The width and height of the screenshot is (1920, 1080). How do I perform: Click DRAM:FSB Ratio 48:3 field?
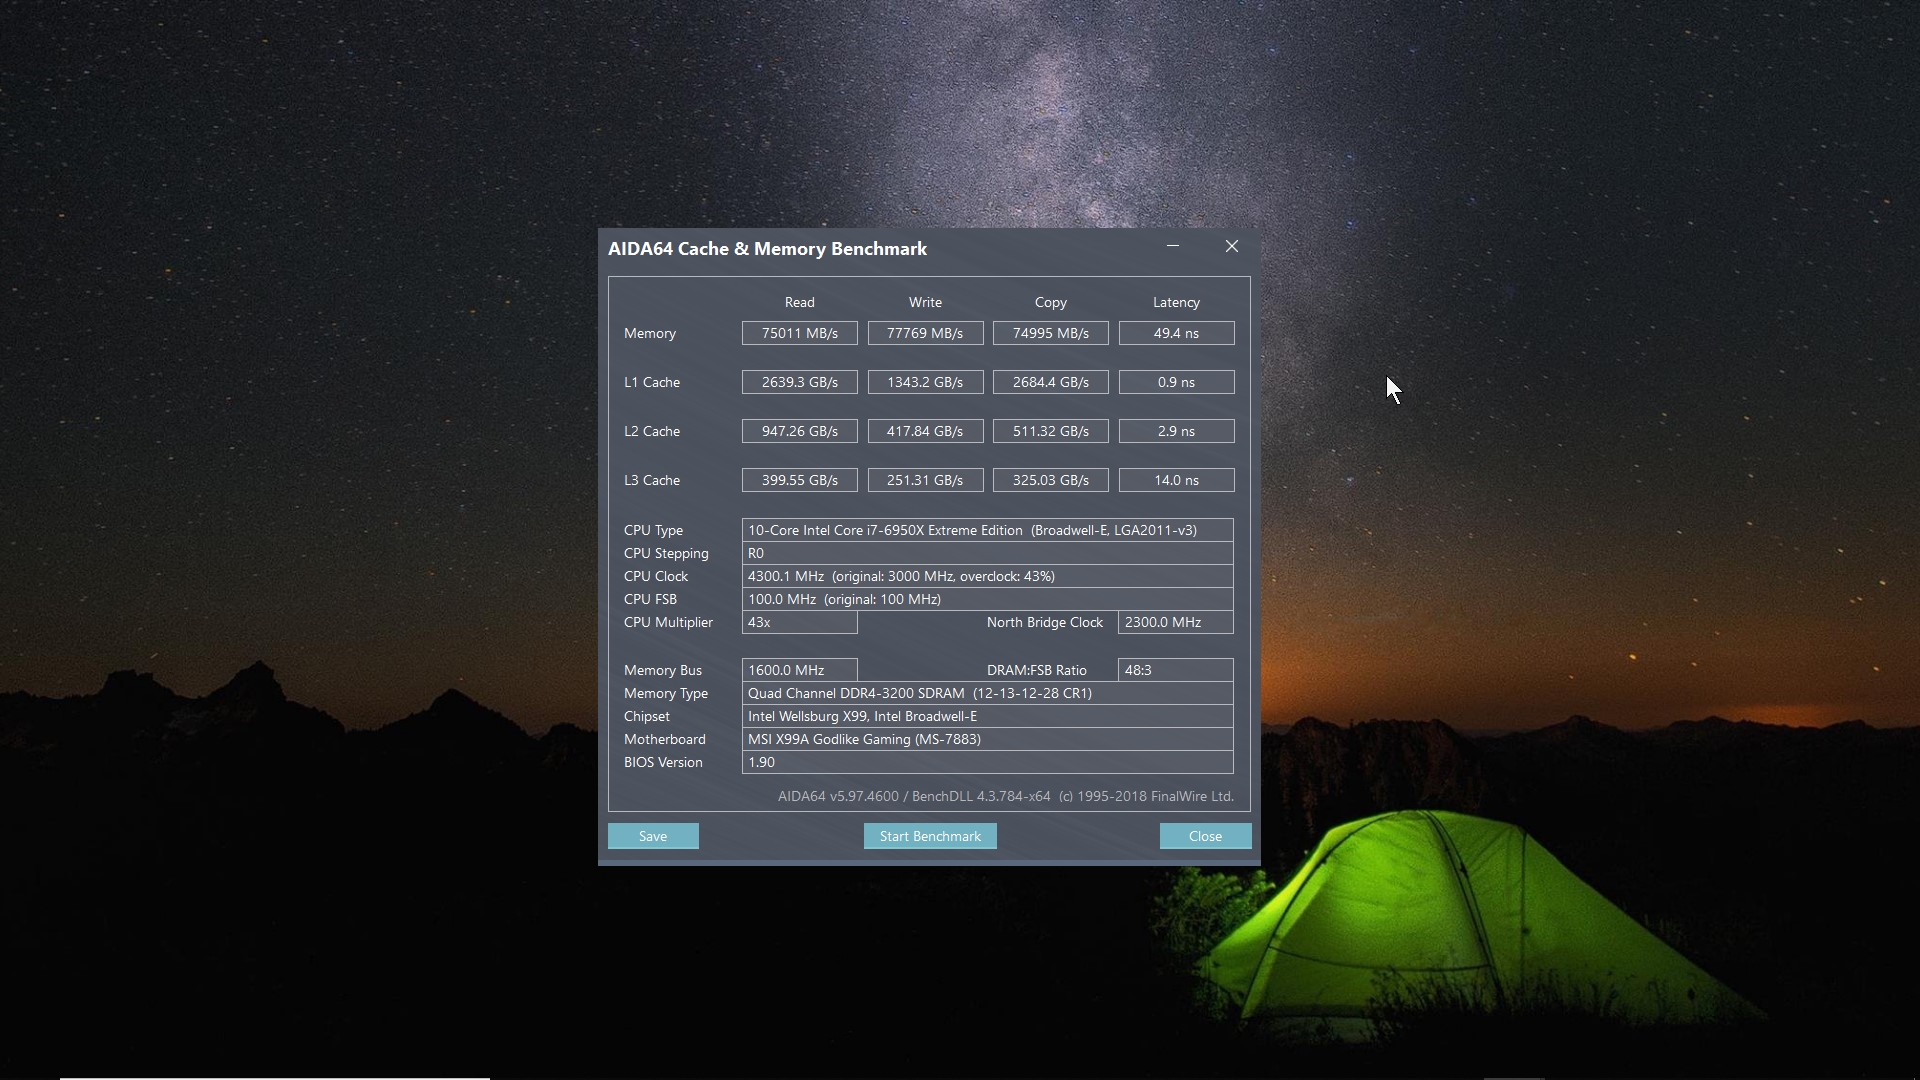pyautogui.click(x=1176, y=670)
